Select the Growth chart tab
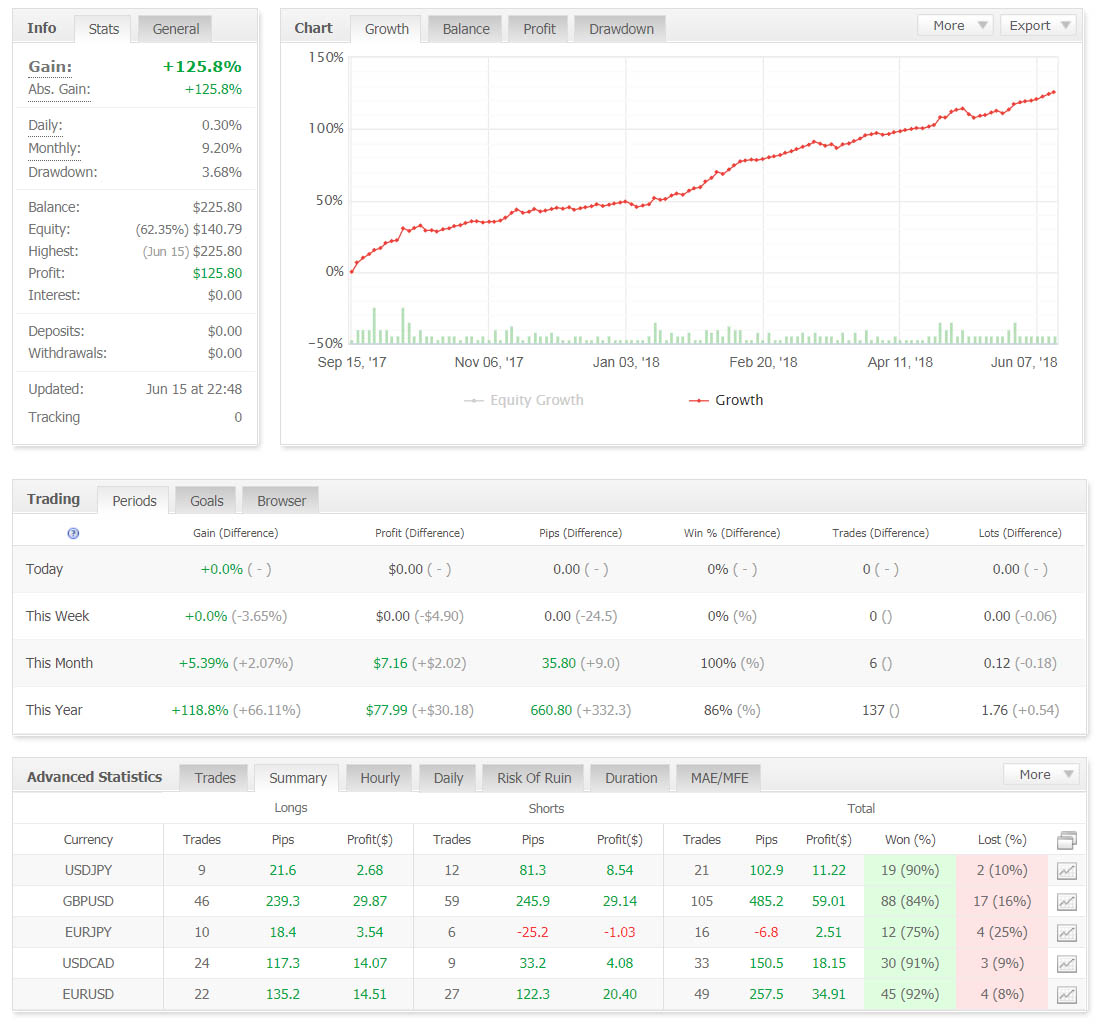Viewport: 1111px width, 1027px height. tap(386, 29)
